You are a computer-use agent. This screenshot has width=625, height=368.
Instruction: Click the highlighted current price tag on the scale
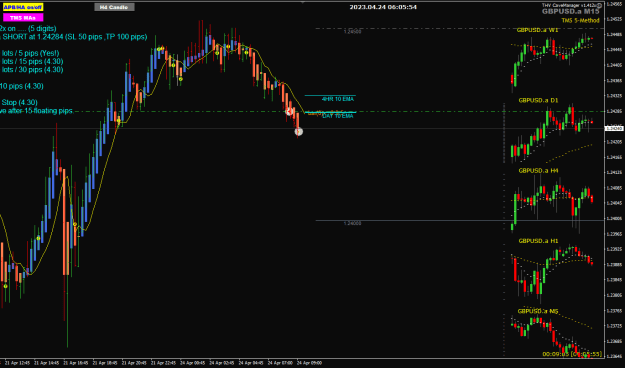(614, 128)
